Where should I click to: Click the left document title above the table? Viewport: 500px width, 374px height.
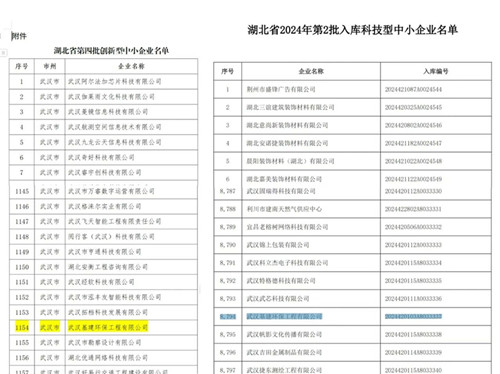(x=111, y=51)
